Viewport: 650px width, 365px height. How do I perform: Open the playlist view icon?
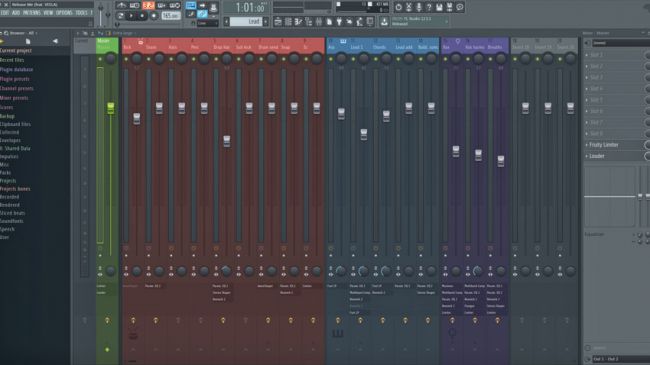tap(278, 22)
